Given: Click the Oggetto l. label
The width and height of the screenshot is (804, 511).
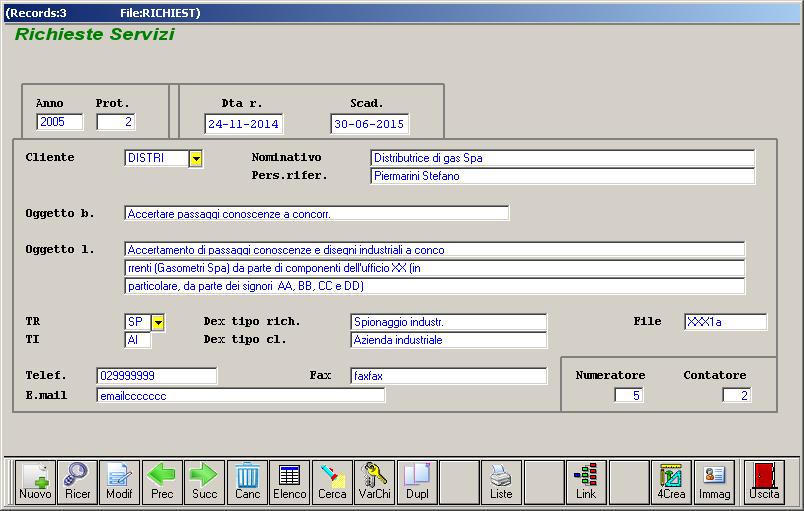Looking at the screenshot, I should [x=60, y=250].
